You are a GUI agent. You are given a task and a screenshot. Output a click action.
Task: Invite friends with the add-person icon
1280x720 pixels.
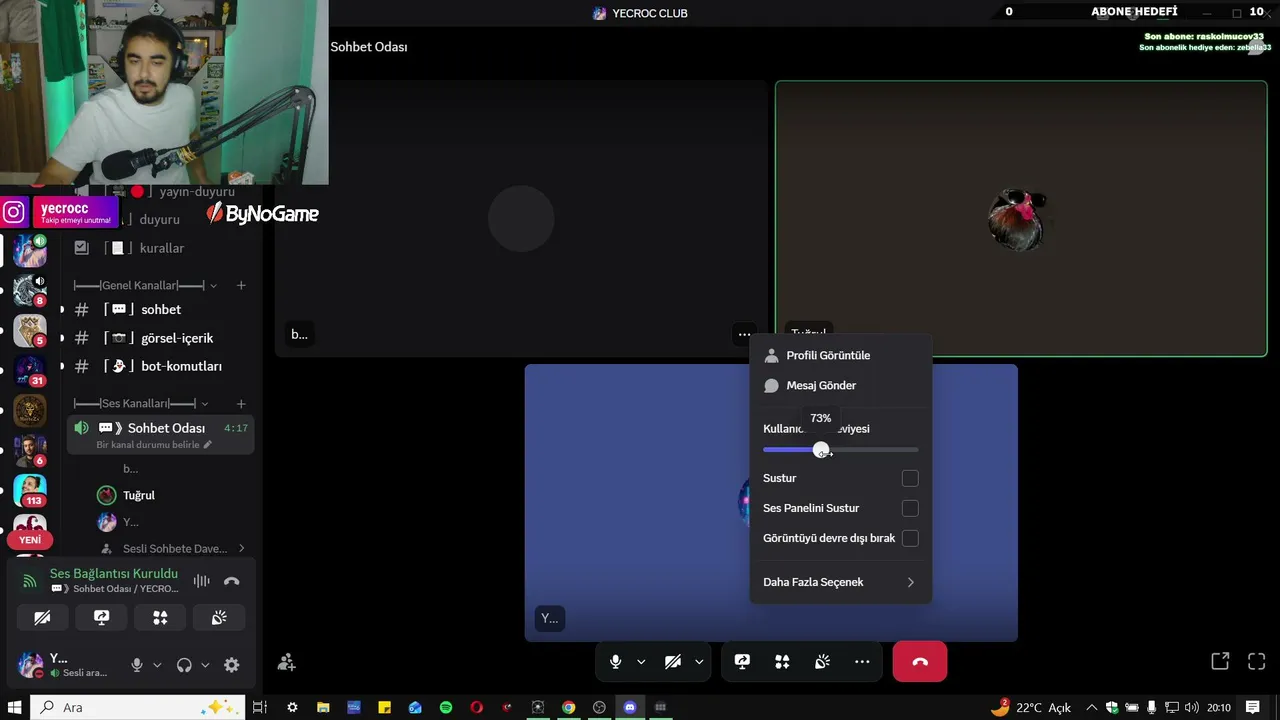tap(287, 662)
